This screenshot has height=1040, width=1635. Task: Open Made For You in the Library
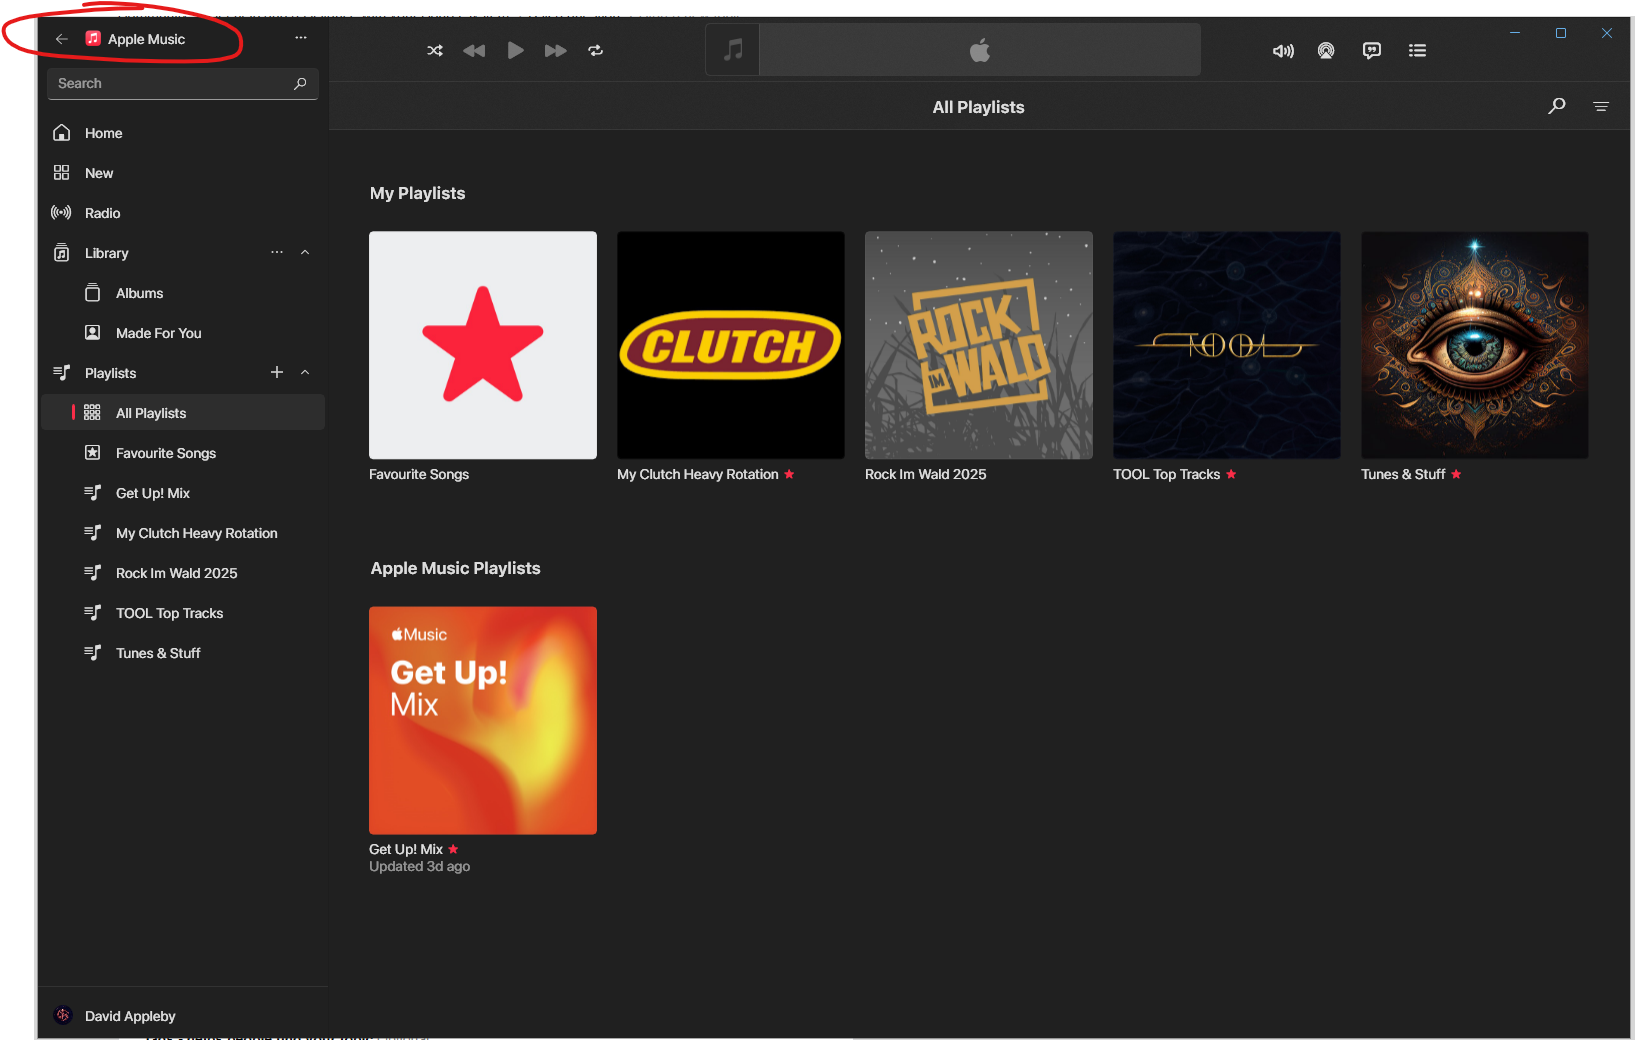coord(183,333)
